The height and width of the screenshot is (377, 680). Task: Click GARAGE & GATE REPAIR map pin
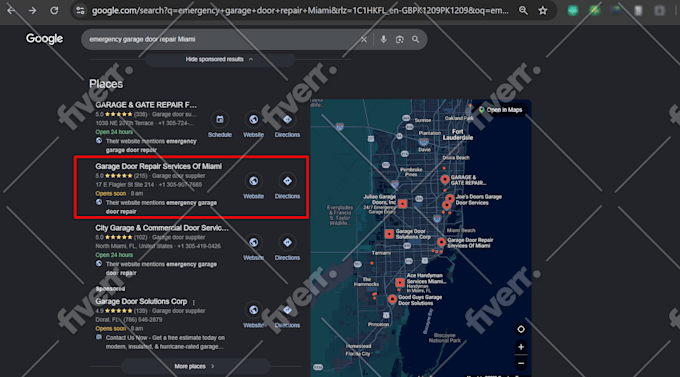pyautogui.click(x=445, y=179)
